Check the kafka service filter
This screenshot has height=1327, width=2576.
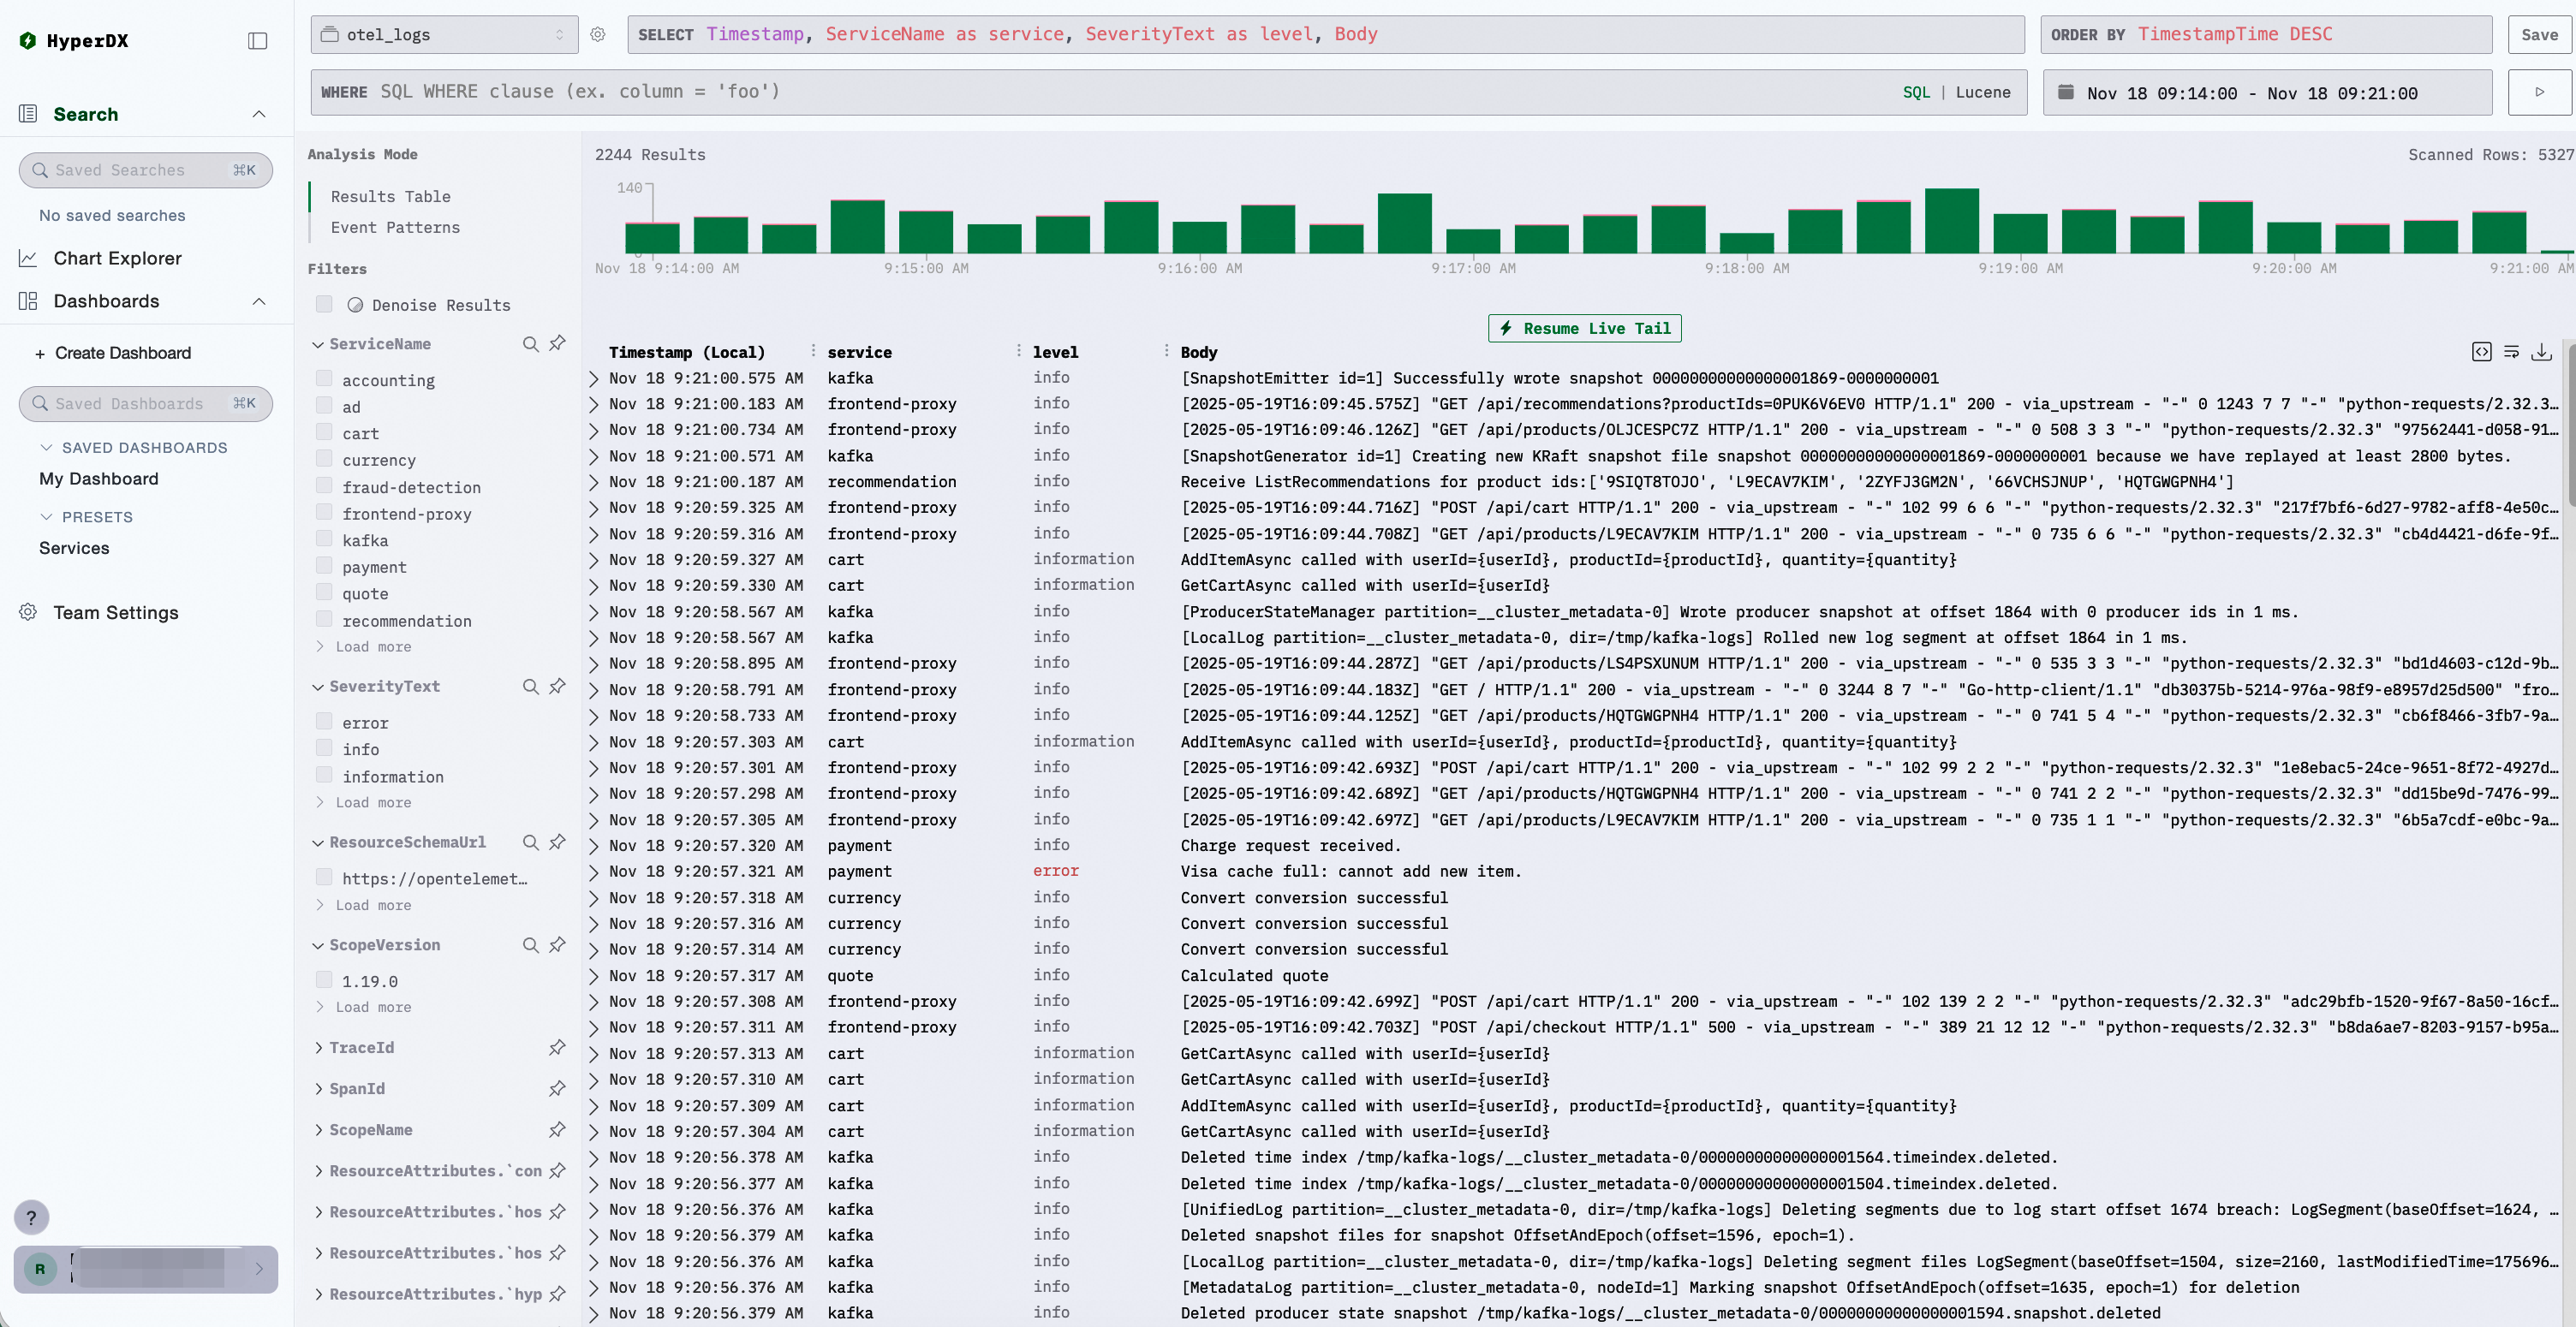324,539
